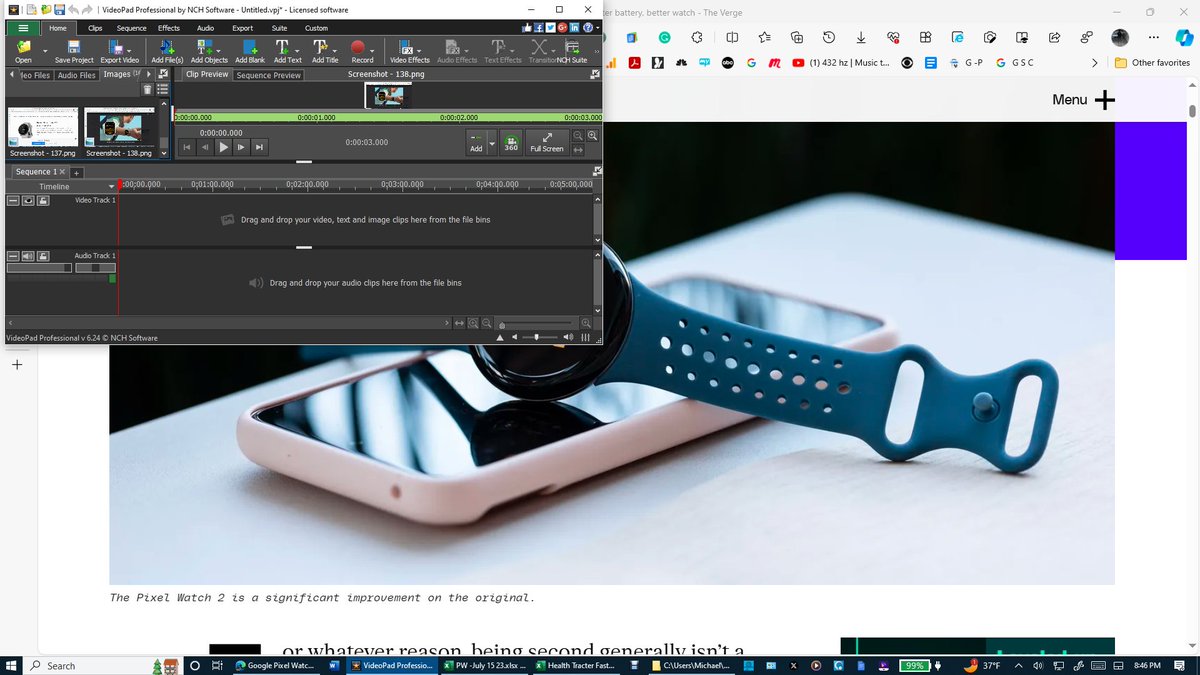Open the Sequence ribbon tab
The image size is (1200, 675).
tap(131, 28)
